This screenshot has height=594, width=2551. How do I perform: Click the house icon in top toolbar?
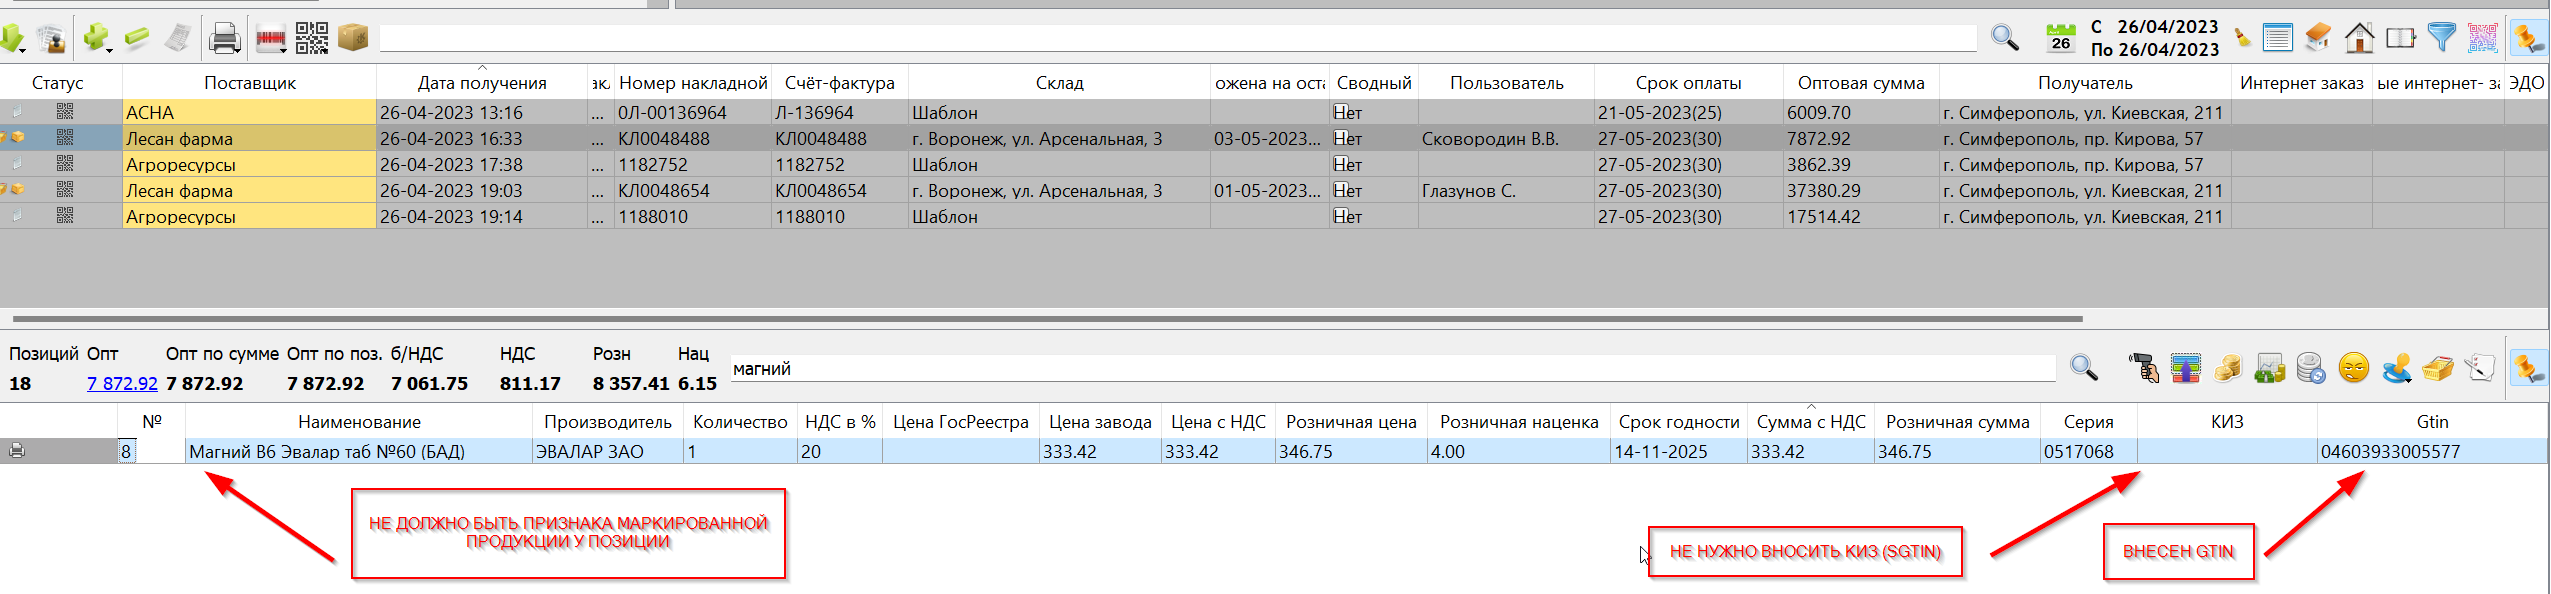click(x=2359, y=38)
